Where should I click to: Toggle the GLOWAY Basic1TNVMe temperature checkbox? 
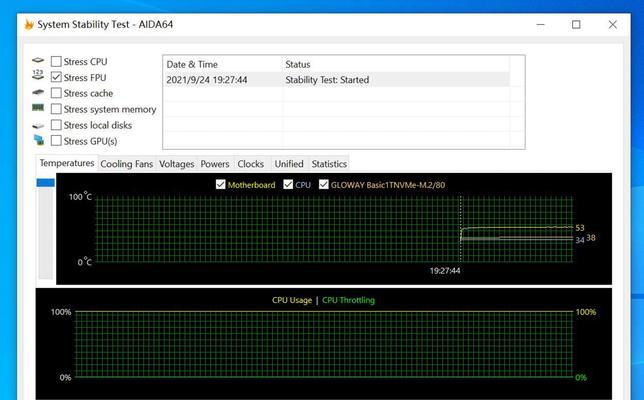coord(324,184)
